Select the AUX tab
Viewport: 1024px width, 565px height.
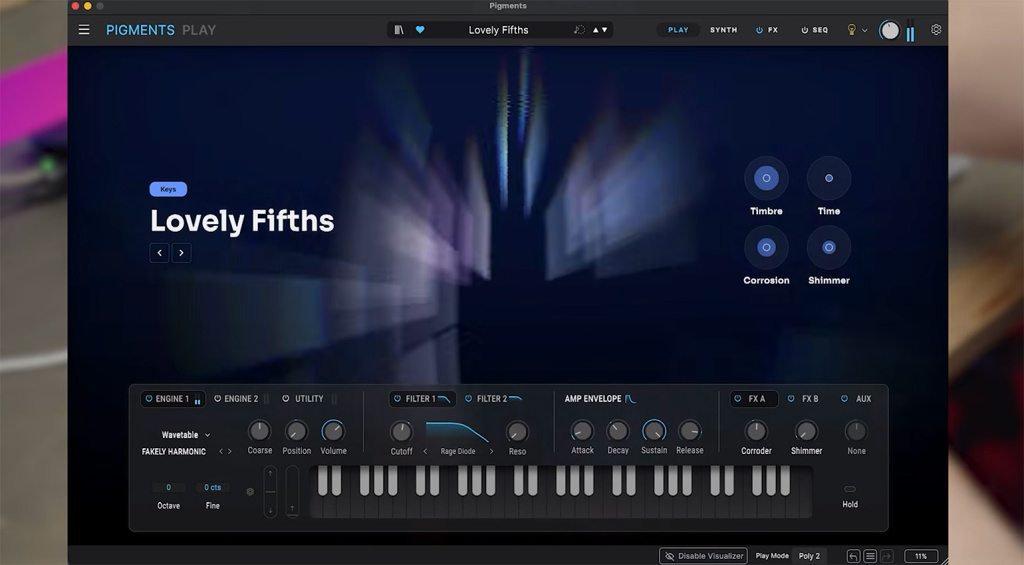(x=863, y=398)
